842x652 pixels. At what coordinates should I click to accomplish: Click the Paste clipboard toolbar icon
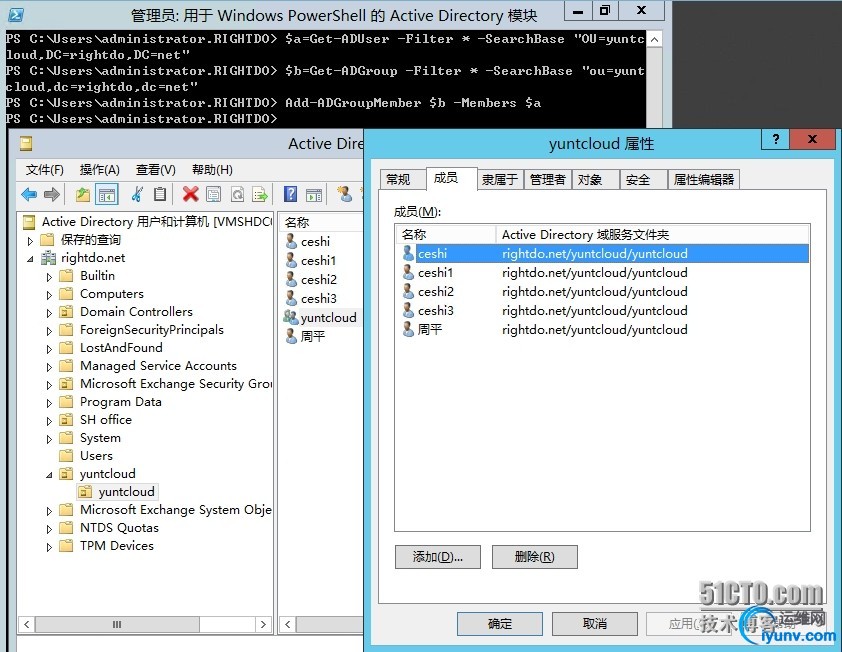point(159,194)
